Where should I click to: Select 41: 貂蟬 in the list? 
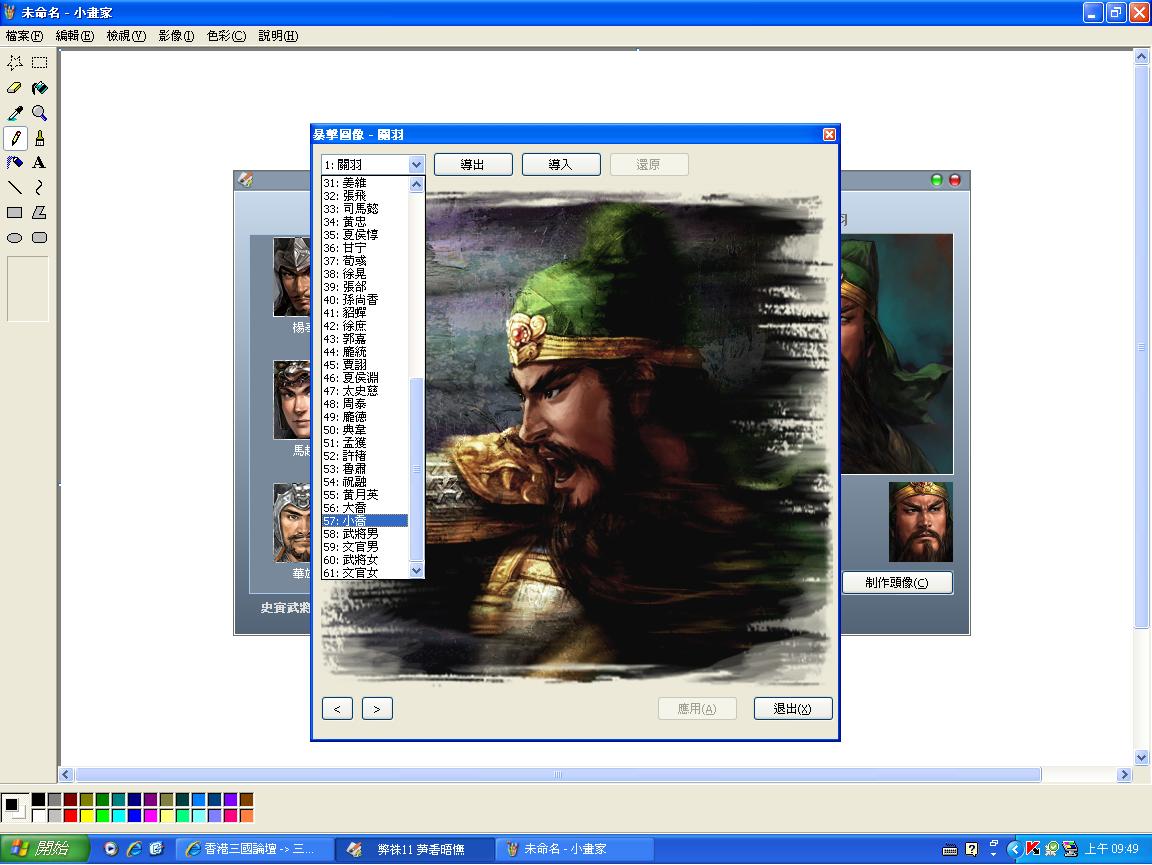click(x=365, y=313)
